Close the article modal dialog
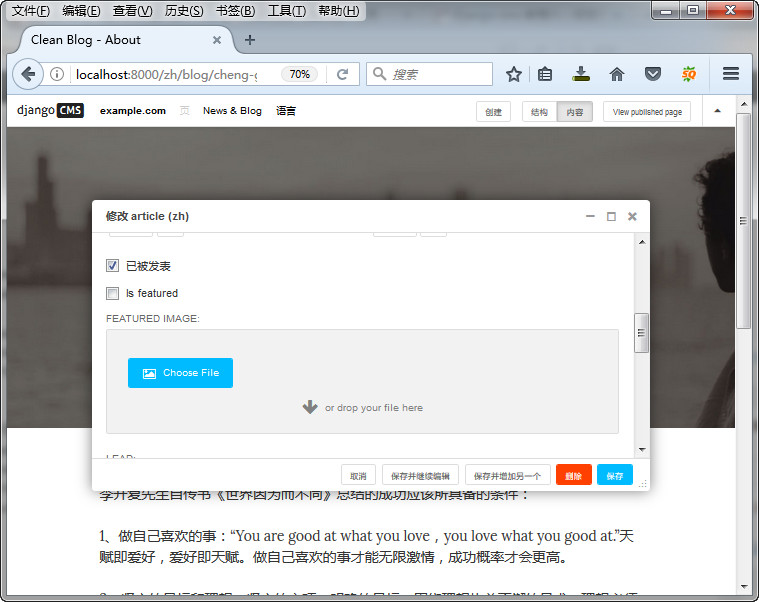This screenshot has width=759, height=602. 632,216
